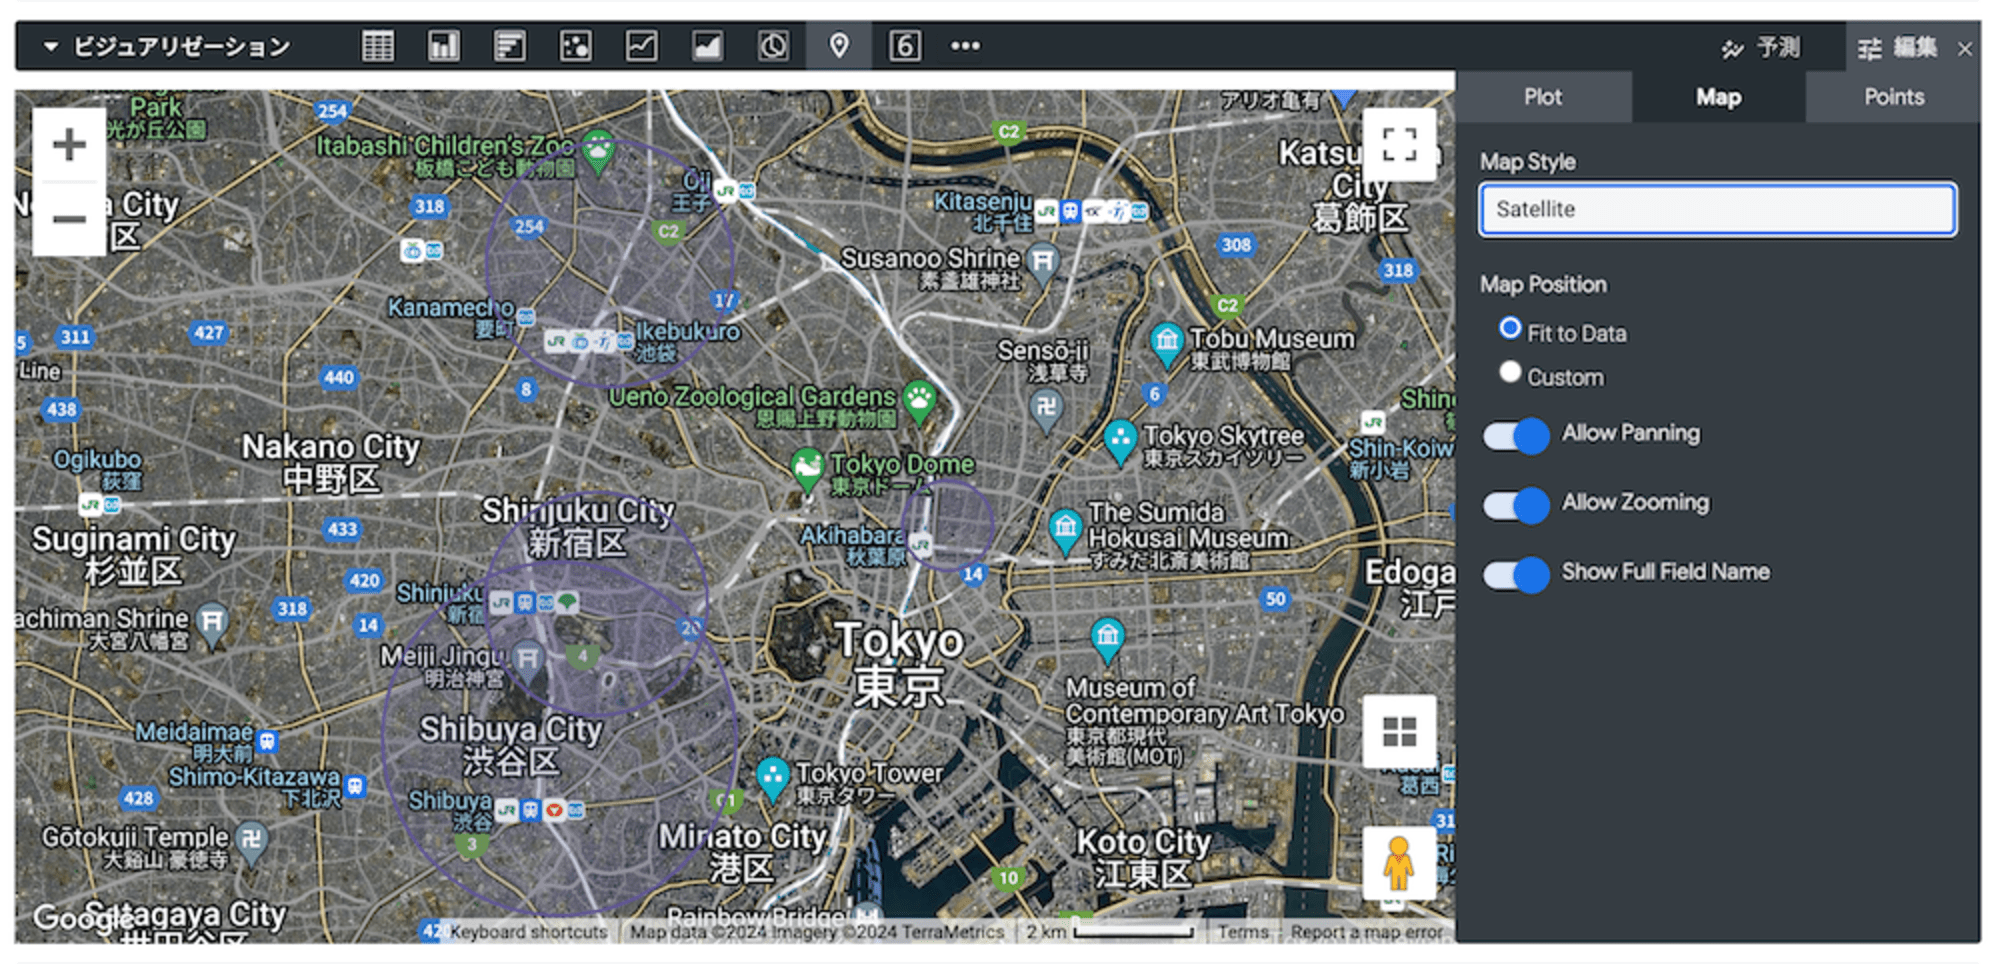Open Keyboard shortcuts link

[528, 932]
